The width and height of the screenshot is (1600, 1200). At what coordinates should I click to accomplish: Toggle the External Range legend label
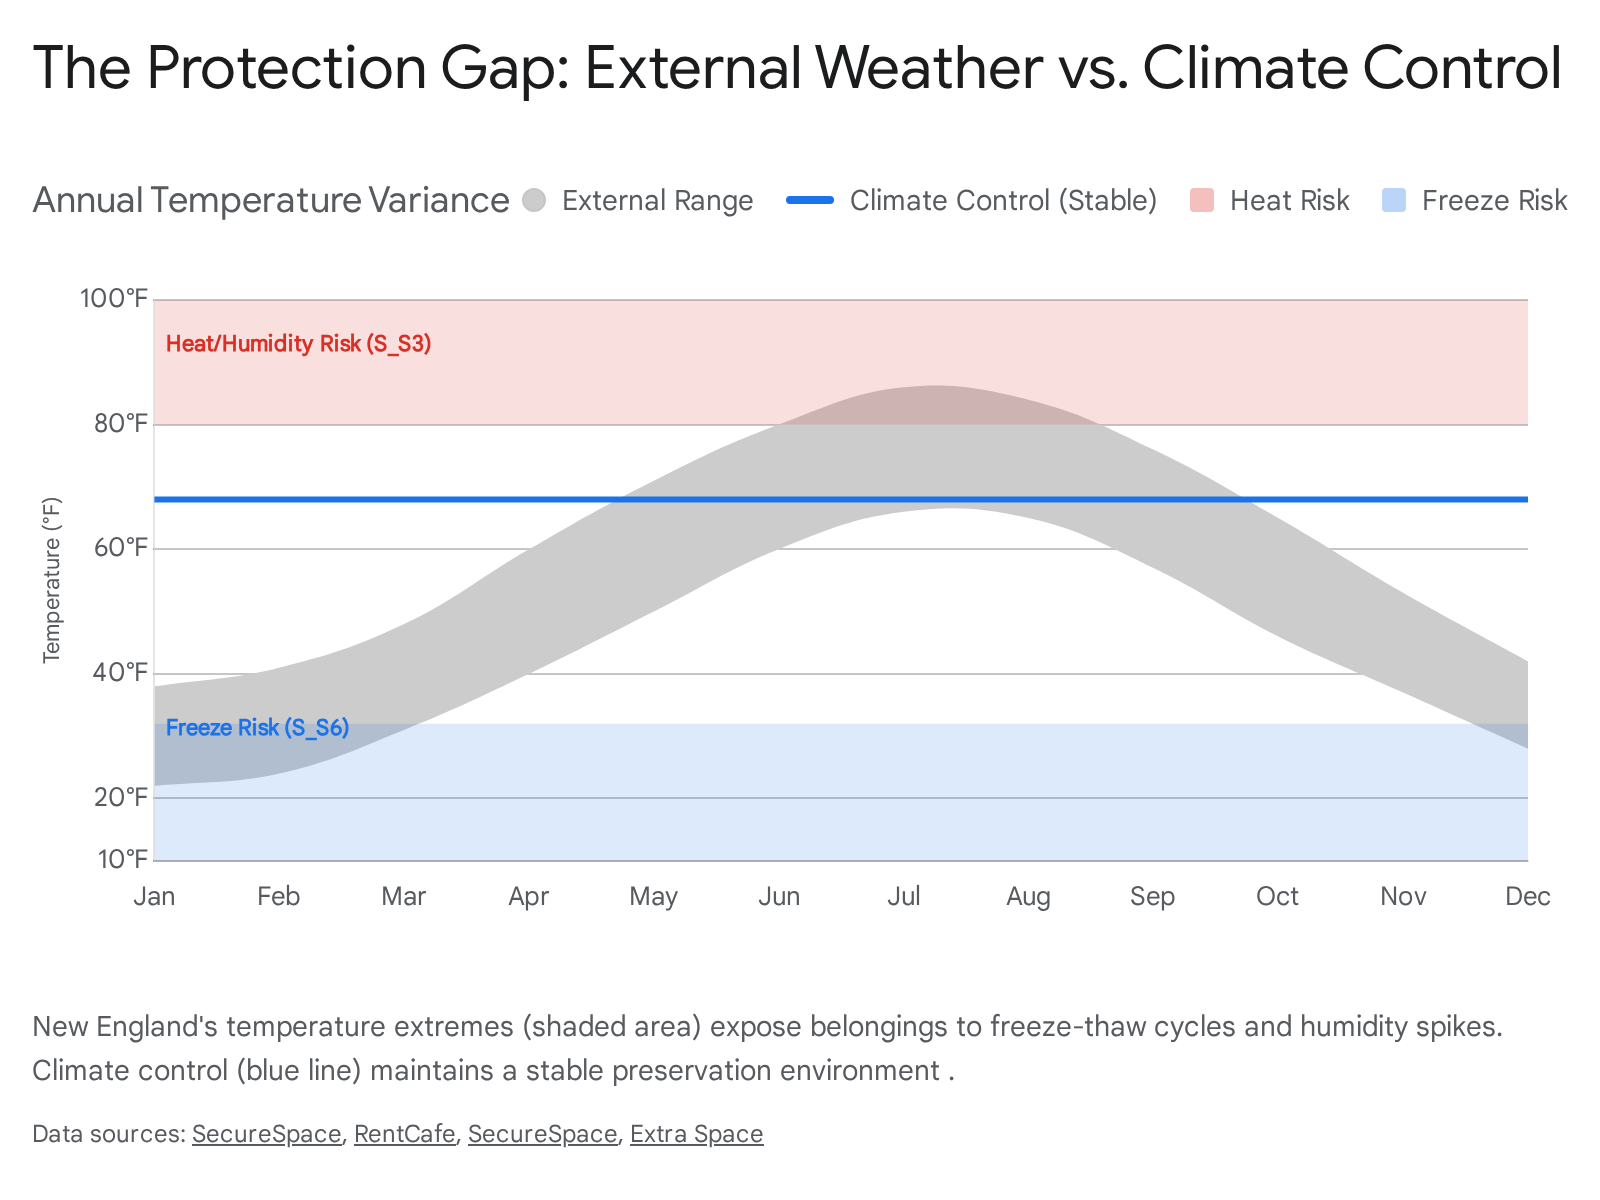click(657, 201)
